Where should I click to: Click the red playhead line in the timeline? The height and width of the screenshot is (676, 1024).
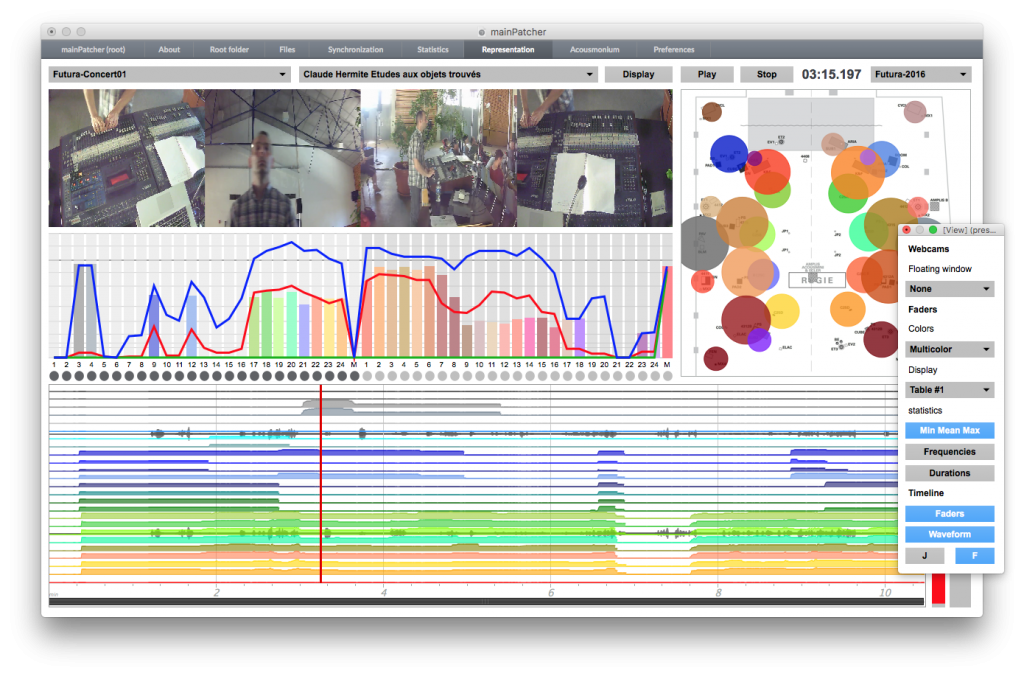(x=321, y=483)
